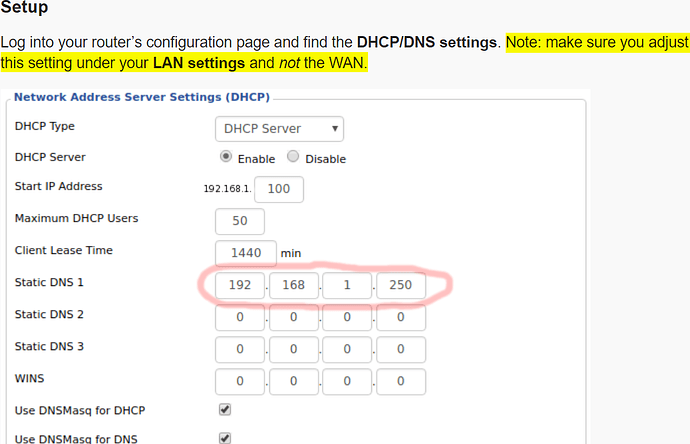690x444 pixels.
Task: Toggle the Use DNSMasq for DHCP checkbox
Action: tap(224, 410)
